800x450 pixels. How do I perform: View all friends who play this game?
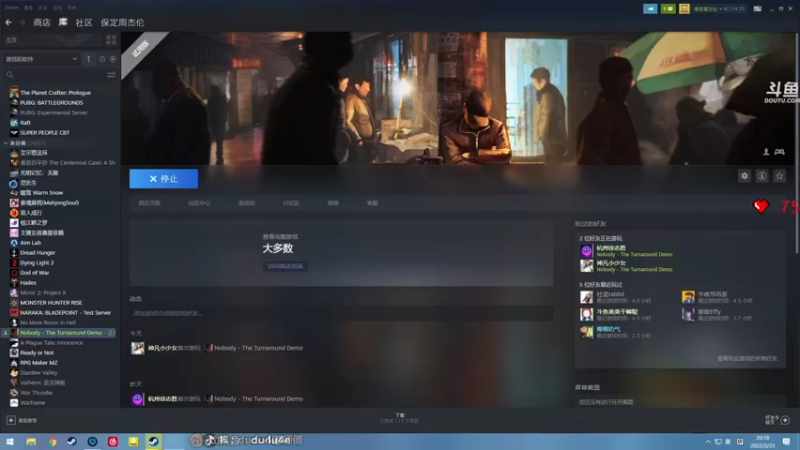coord(747,359)
